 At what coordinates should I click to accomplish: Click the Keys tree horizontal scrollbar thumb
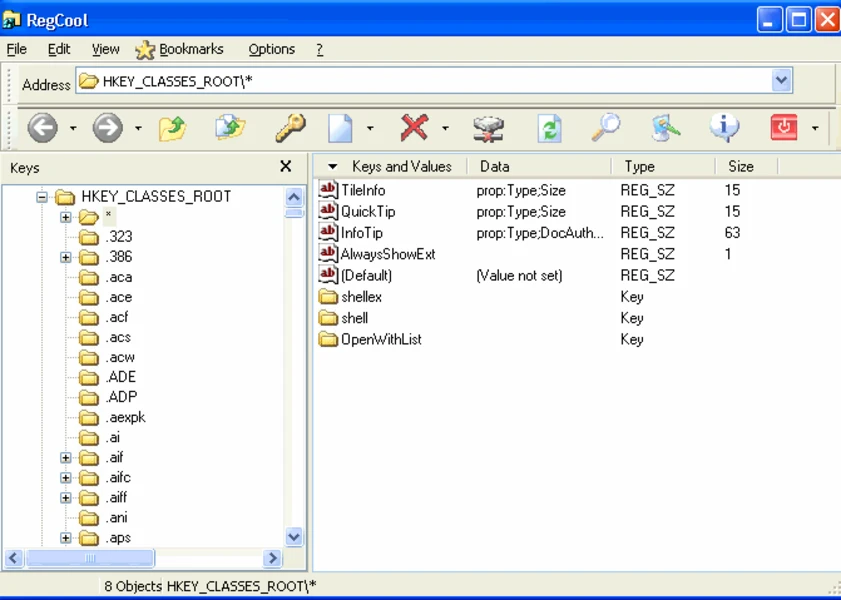coord(90,558)
